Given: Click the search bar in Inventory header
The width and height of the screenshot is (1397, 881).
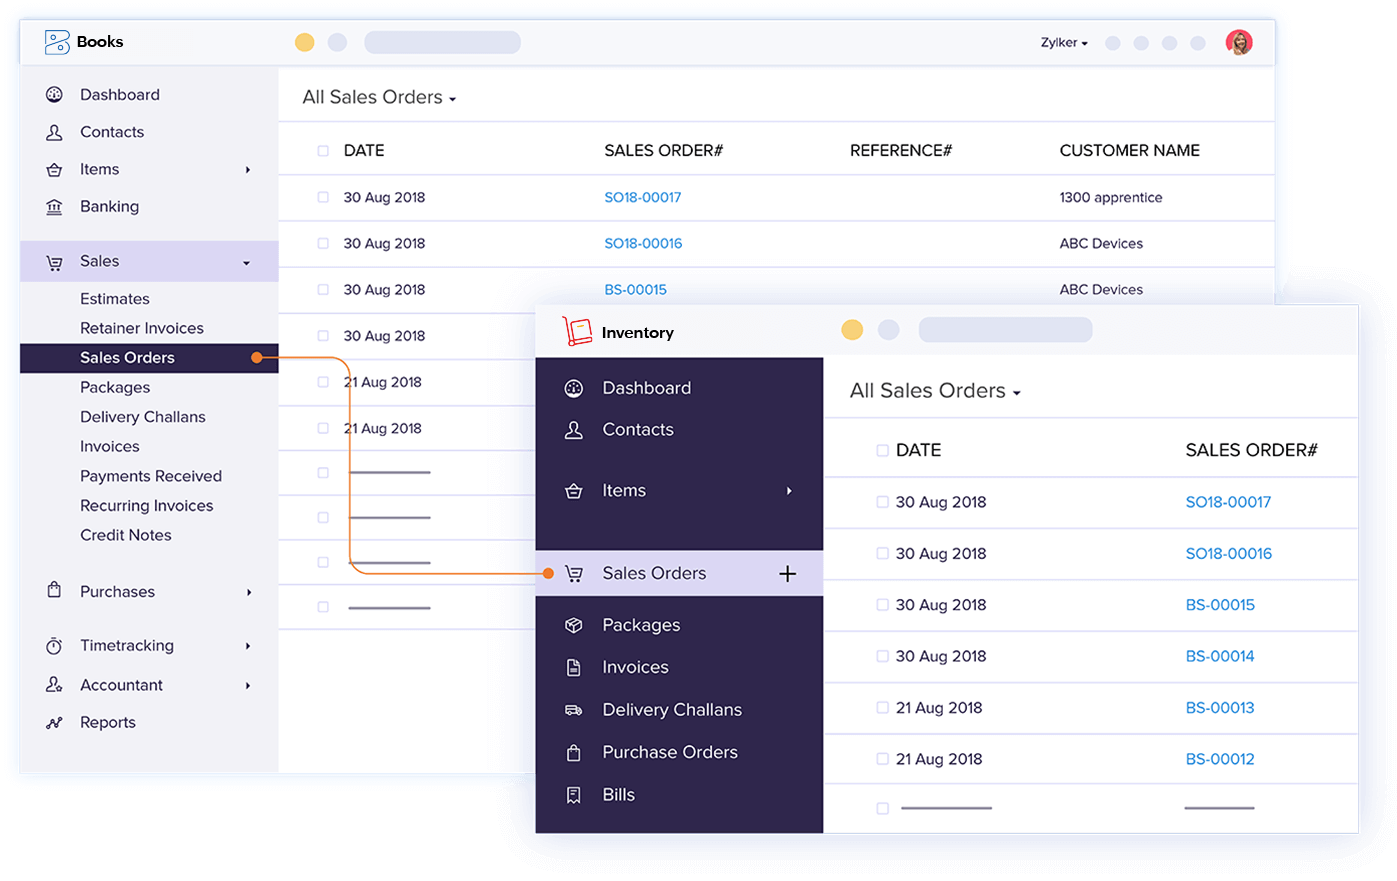Looking at the screenshot, I should [x=1005, y=330].
